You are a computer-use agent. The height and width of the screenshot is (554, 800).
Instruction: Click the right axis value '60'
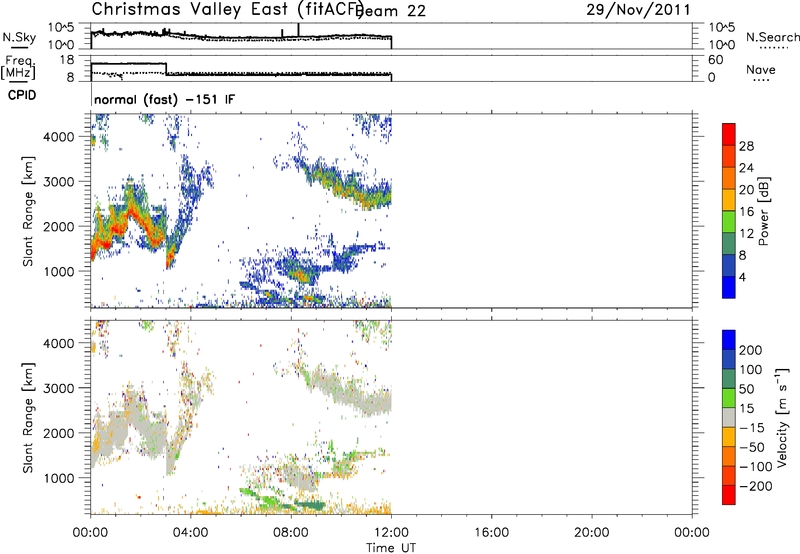tap(715, 60)
